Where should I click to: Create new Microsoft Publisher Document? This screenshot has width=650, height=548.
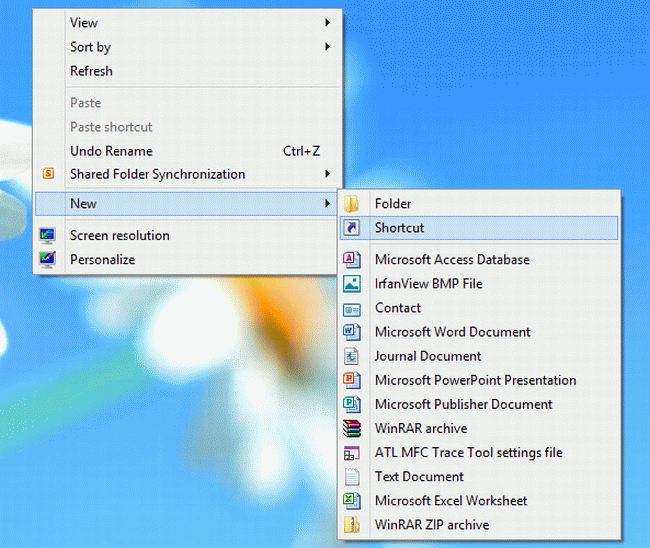coord(479,404)
